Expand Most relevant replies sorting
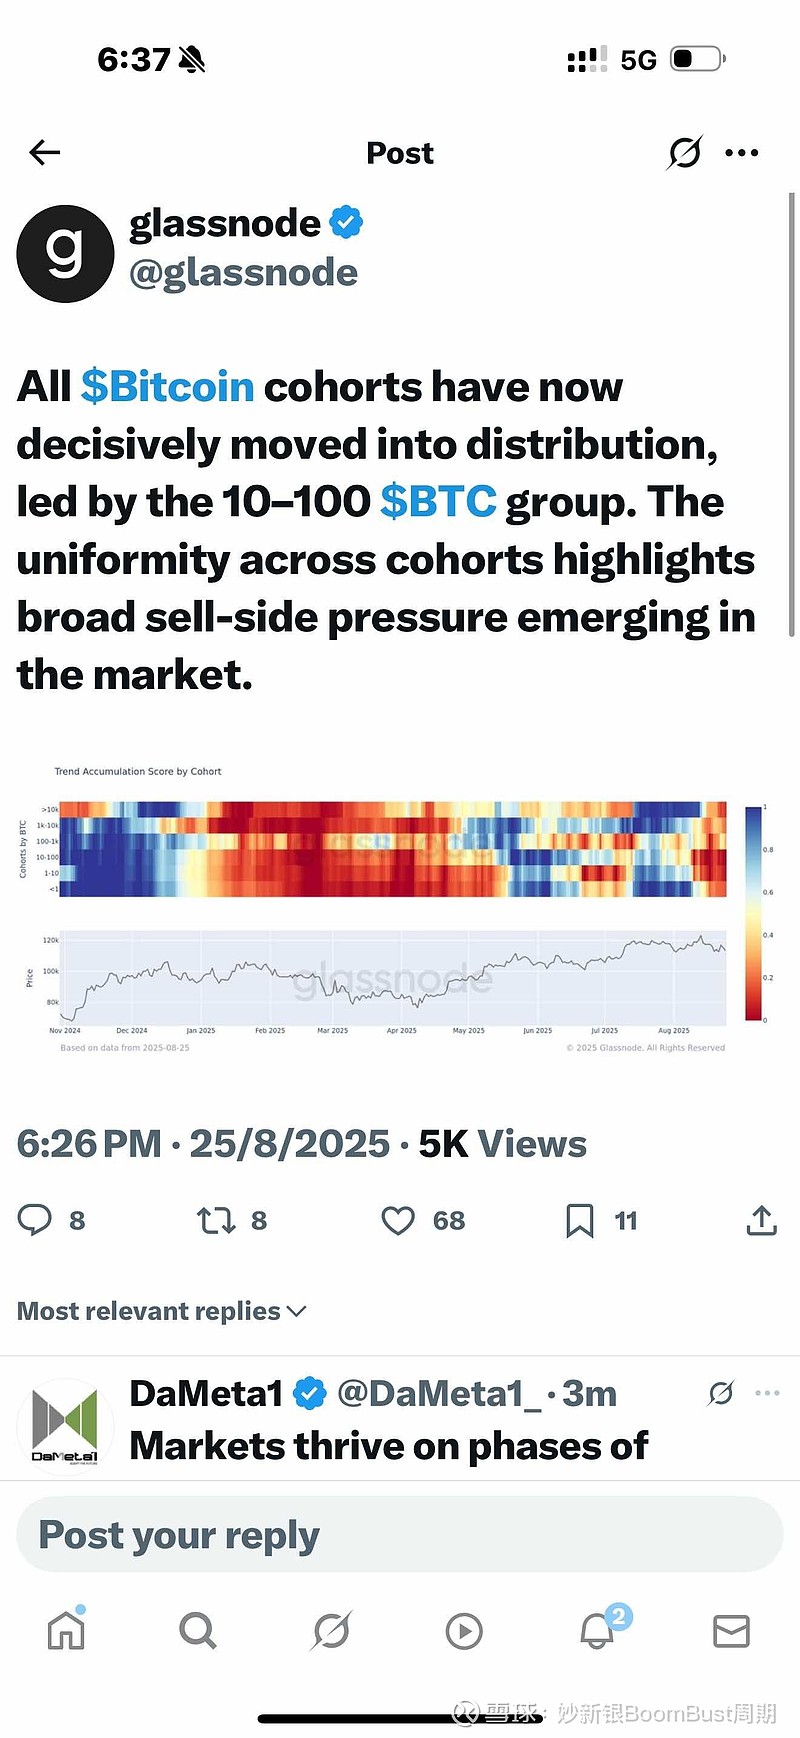 [x=162, y=1311]
